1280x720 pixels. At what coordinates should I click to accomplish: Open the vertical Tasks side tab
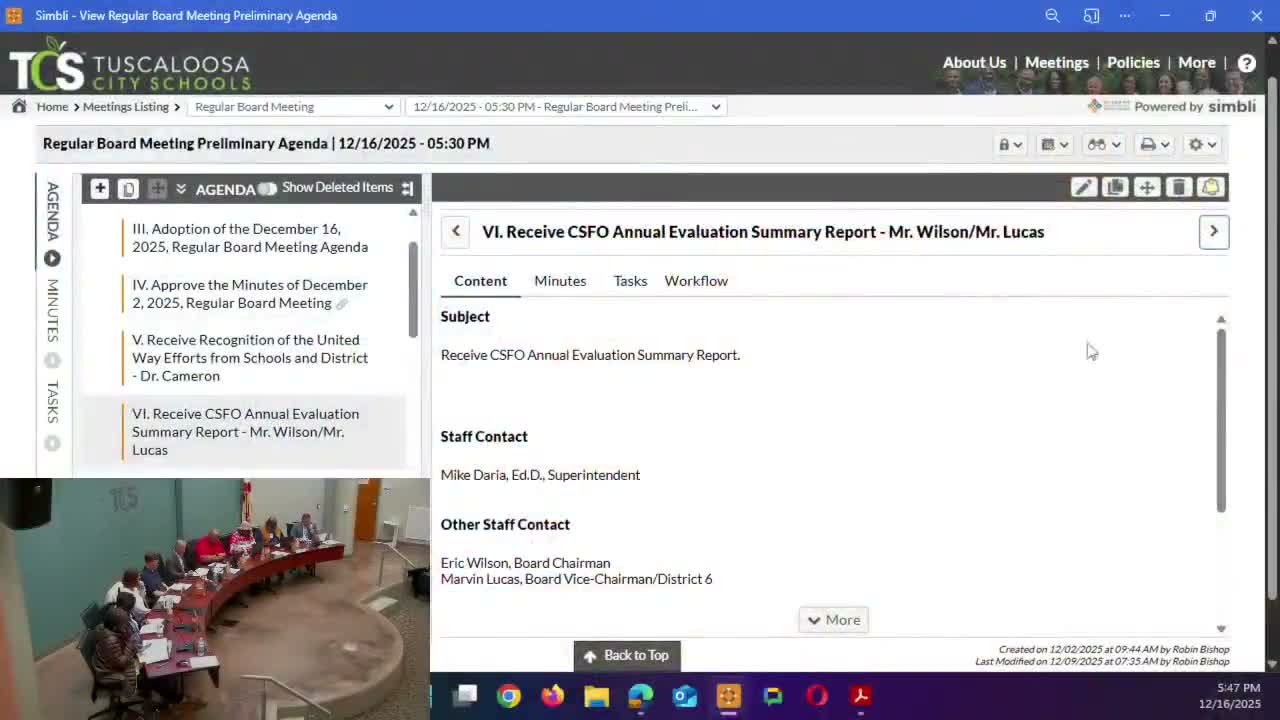52,402
